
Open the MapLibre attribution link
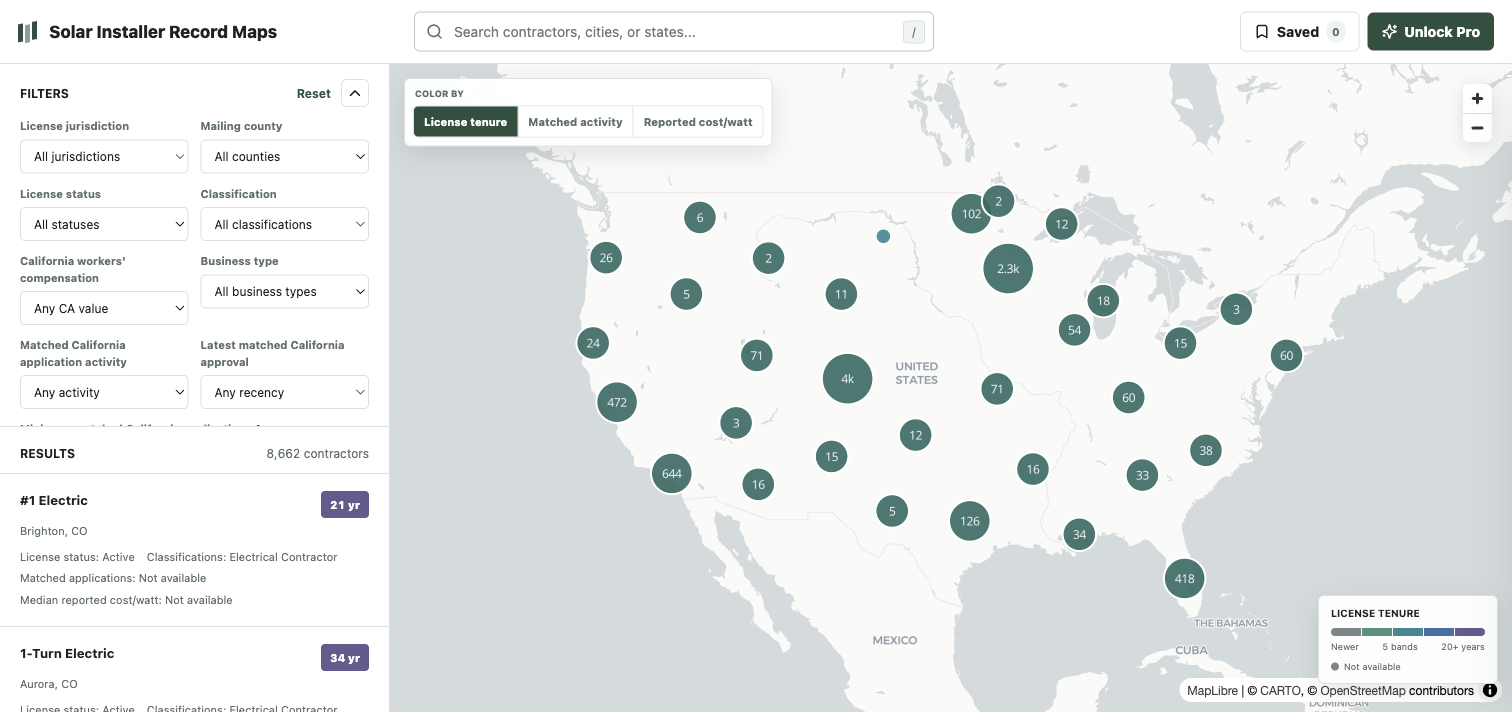coord(1214,691)
